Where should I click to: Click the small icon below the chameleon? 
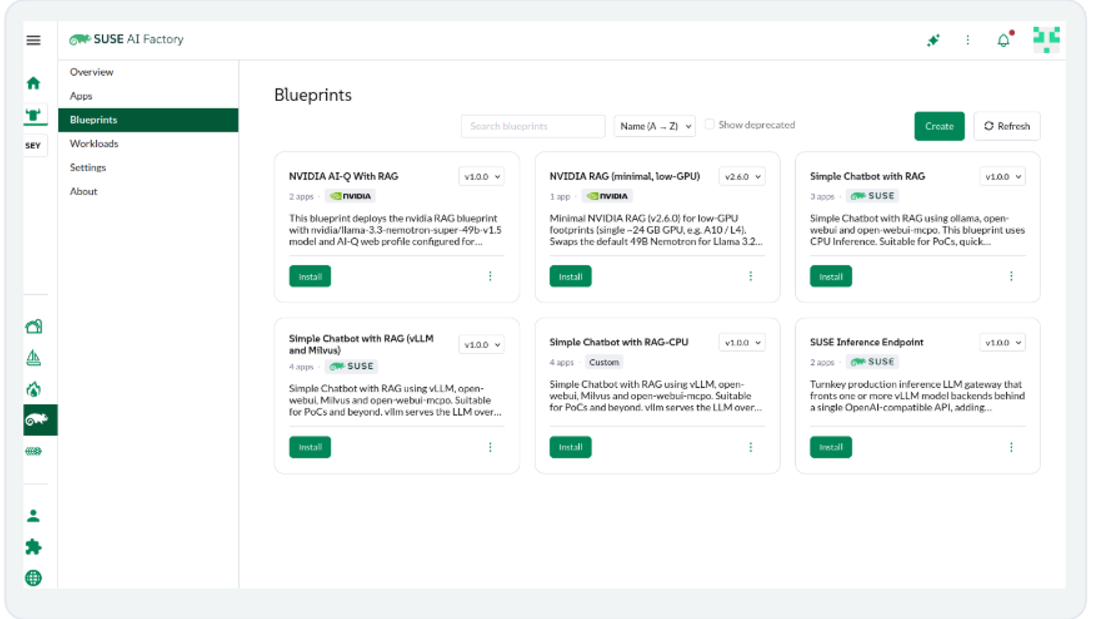click(33, 451)
